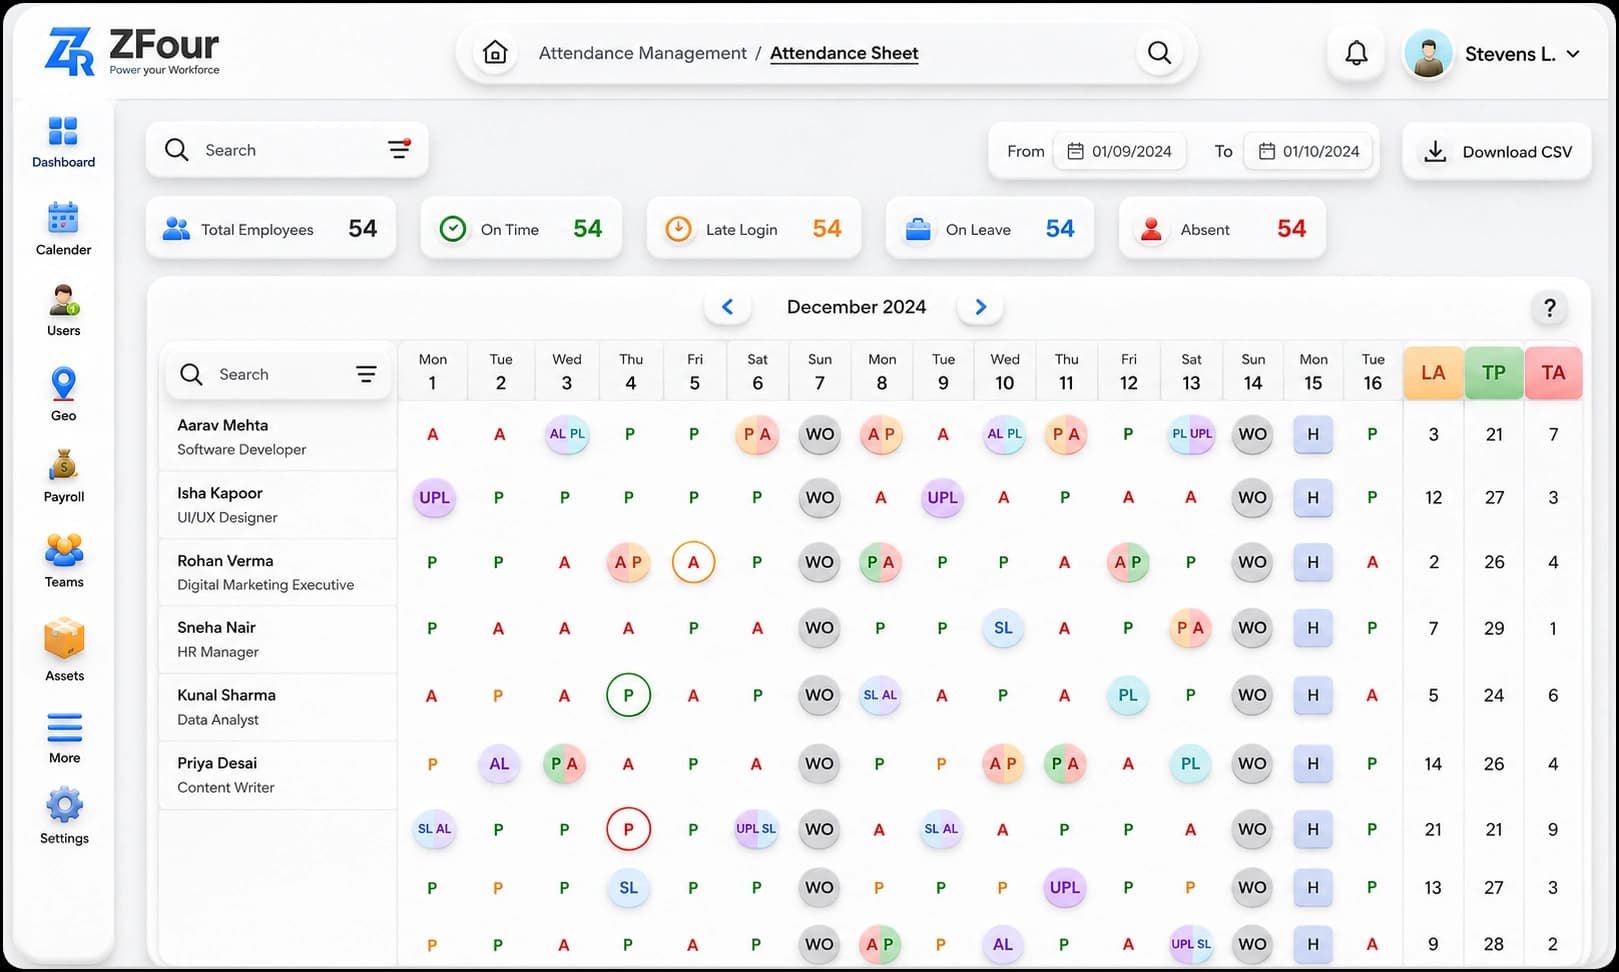Go to previous month arrow

728,307
